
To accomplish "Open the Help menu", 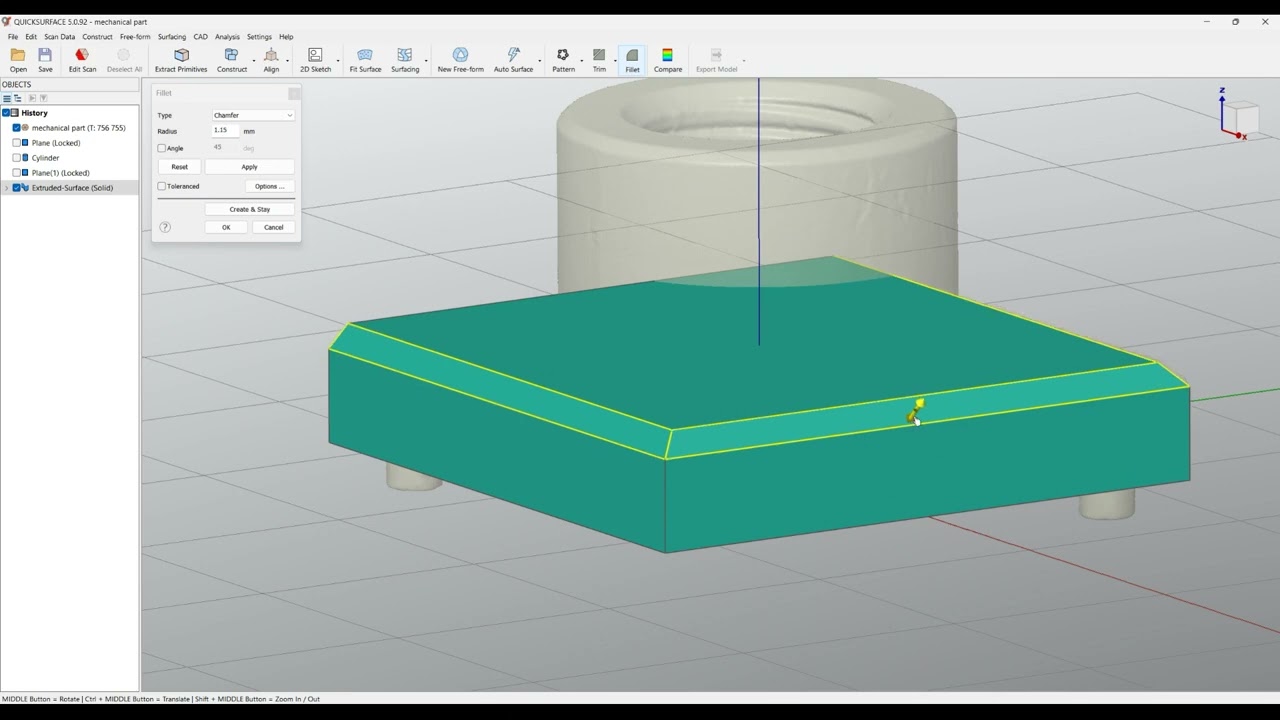I will click(286, 37).
